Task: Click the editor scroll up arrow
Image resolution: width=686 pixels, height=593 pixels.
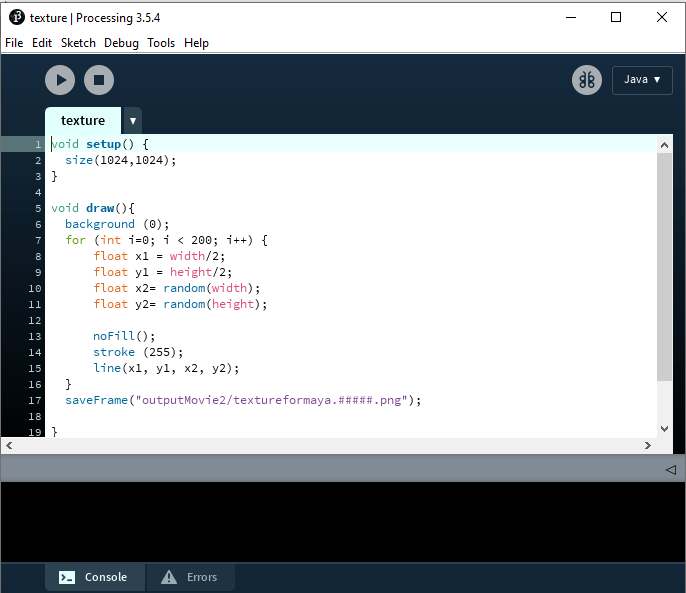Action: (665, 145)
